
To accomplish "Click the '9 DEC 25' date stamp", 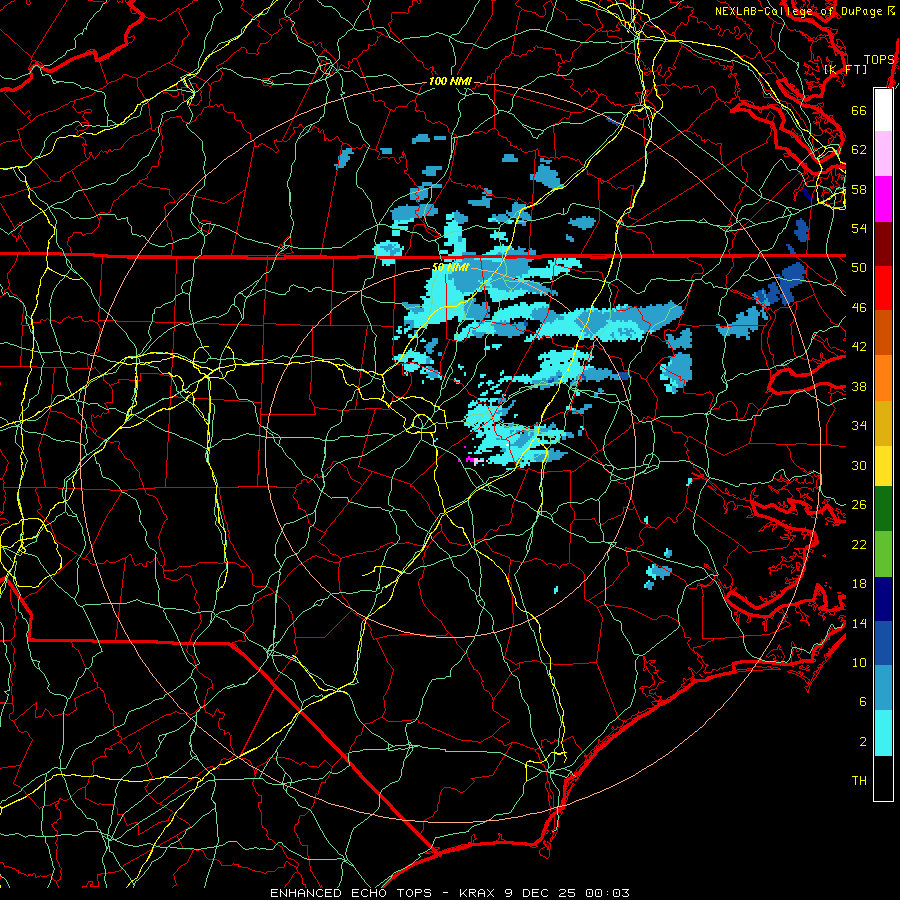I will coord(541,893).
